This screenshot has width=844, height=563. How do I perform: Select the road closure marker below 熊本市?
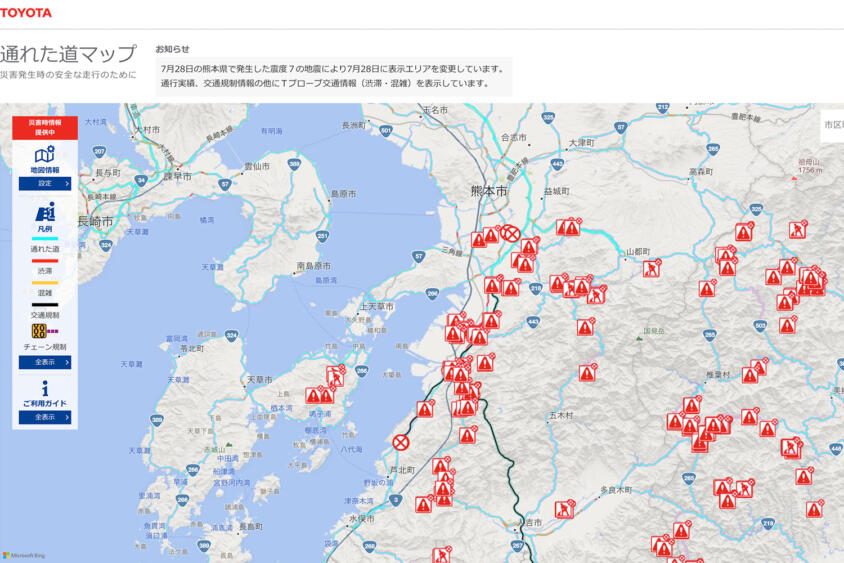click(510, 234)
